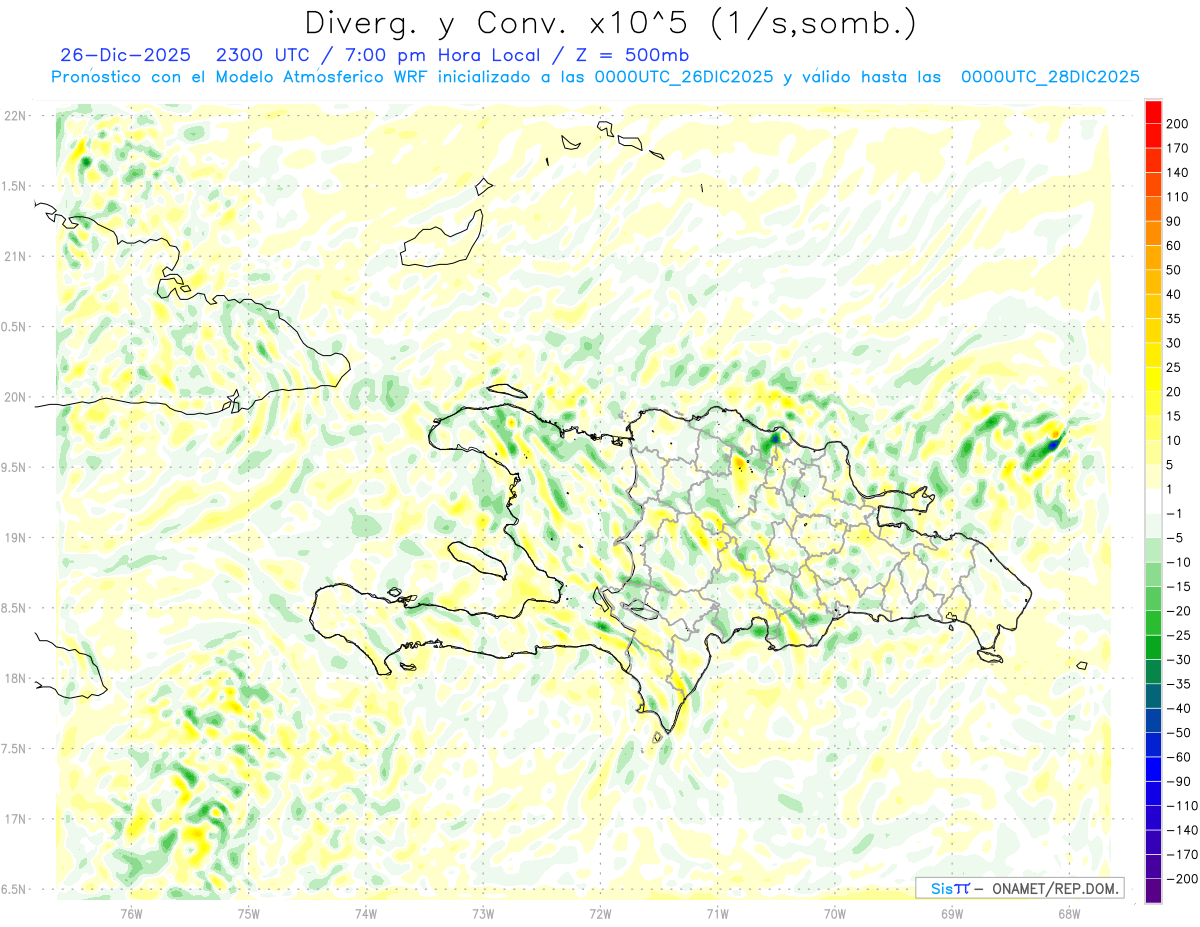Click the positive 50 value on the color scale
The height and width of the screenshot is (927, 1200).
(1174, 270)
